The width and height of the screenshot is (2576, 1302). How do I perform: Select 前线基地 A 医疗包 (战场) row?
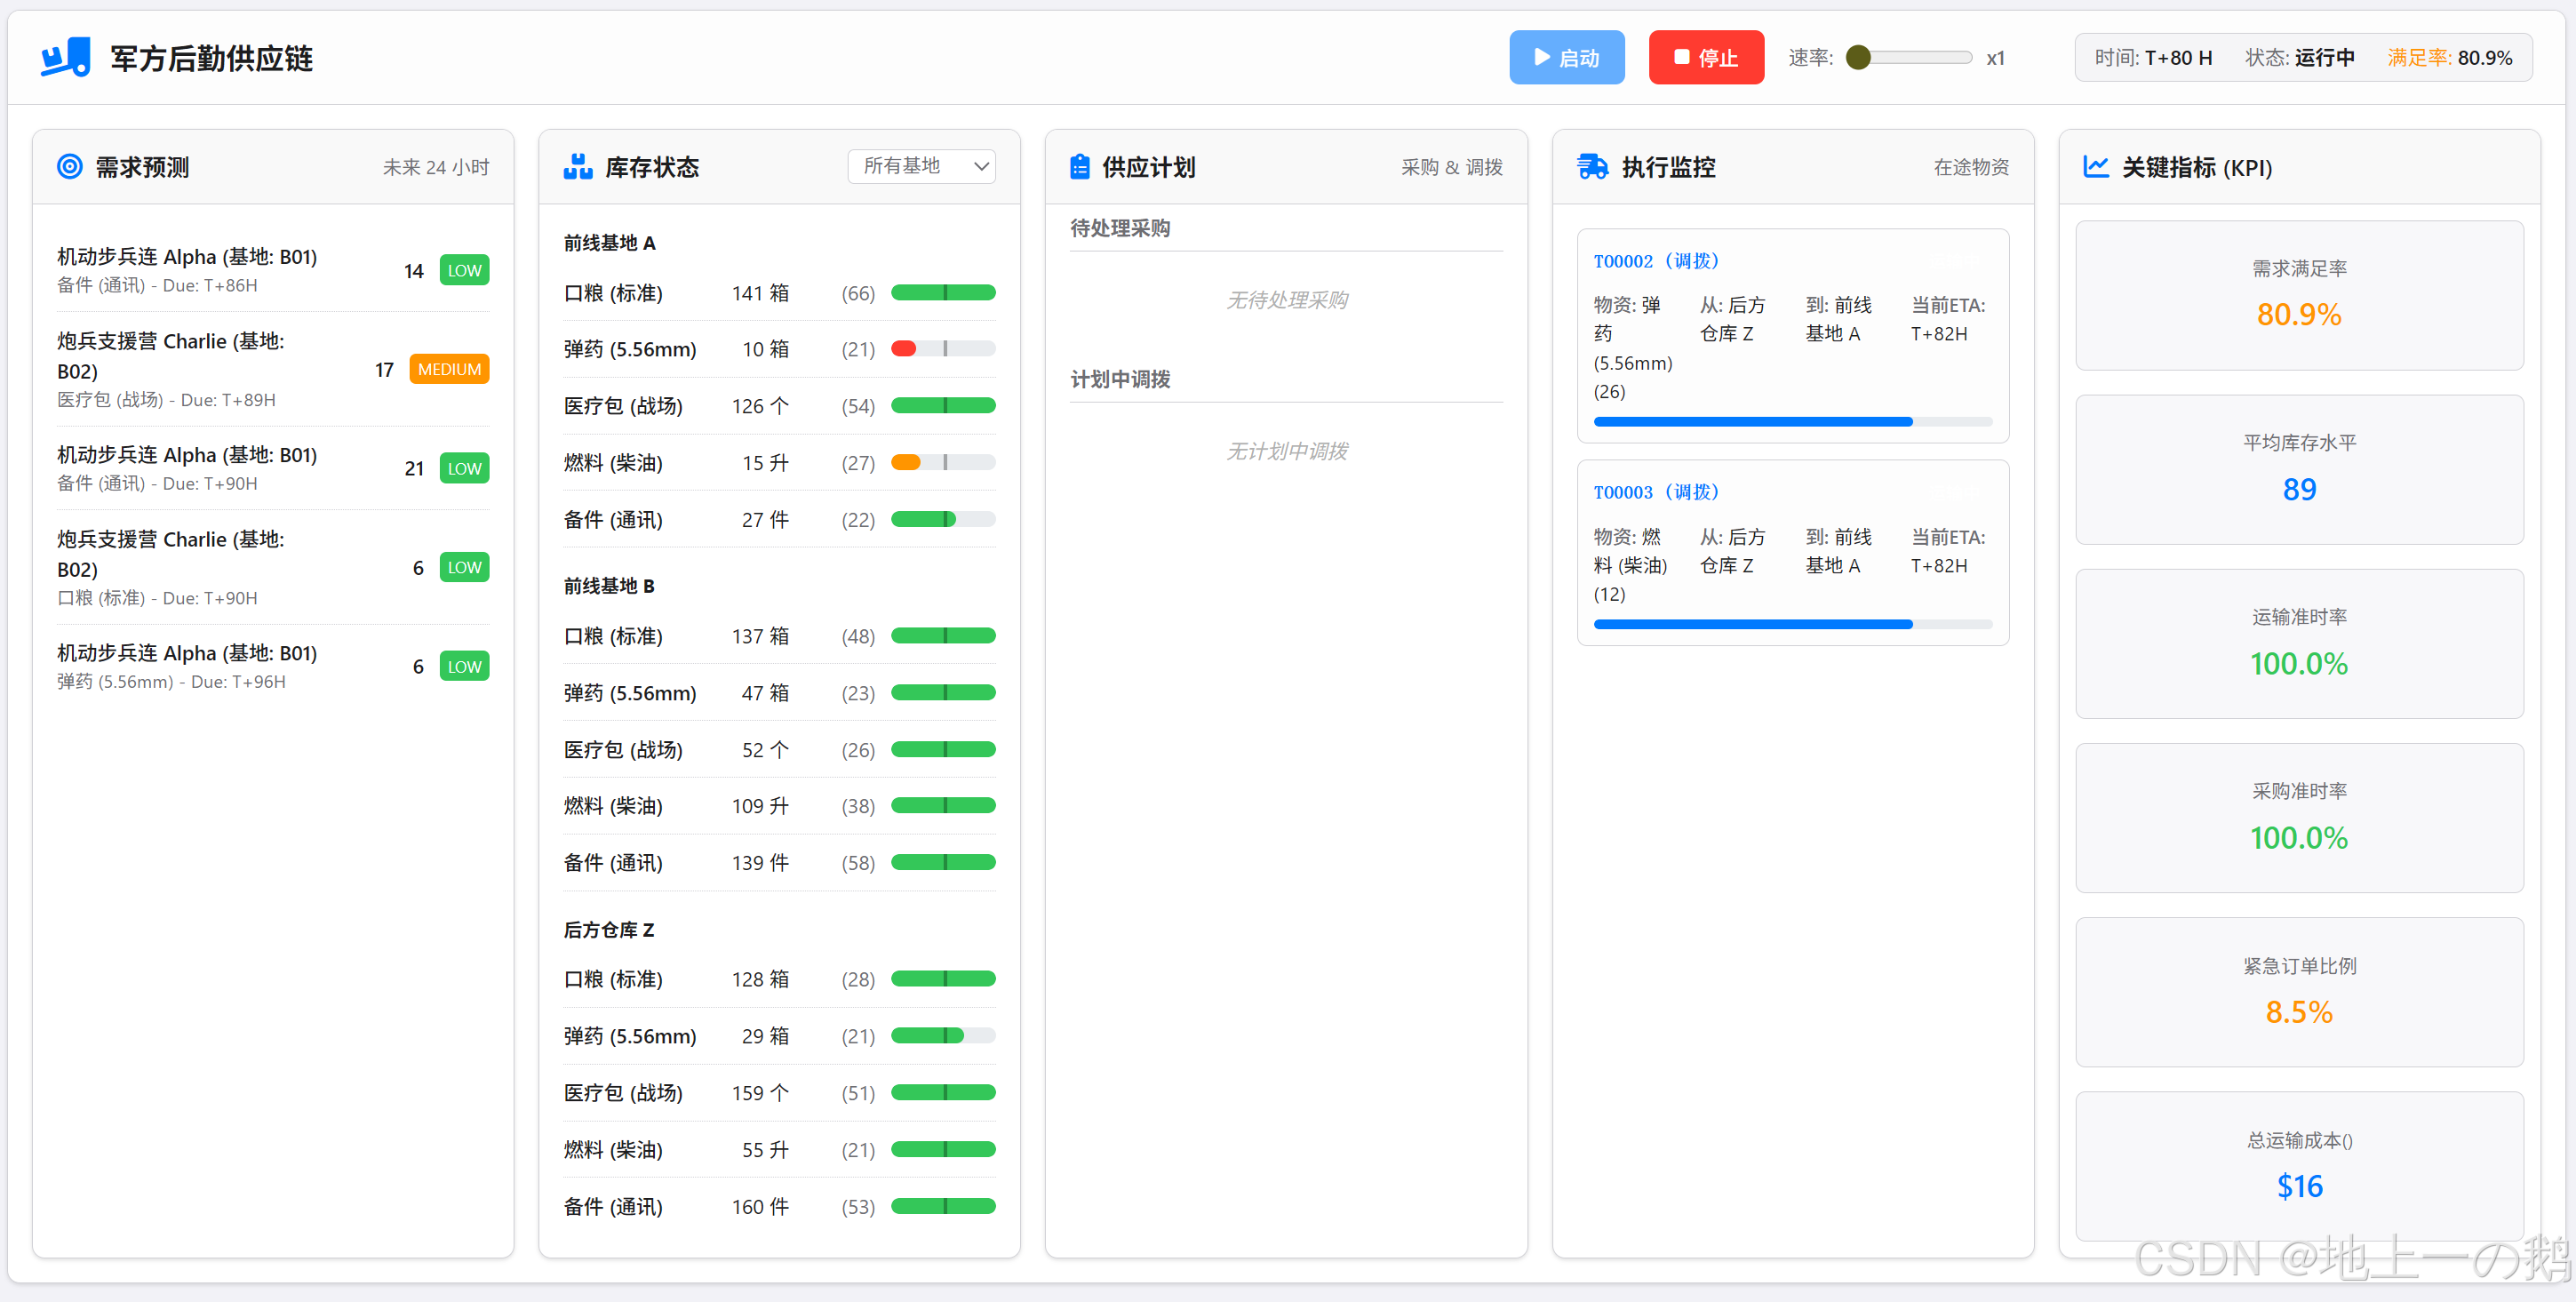pyautogui.click(x=779, y=406)
